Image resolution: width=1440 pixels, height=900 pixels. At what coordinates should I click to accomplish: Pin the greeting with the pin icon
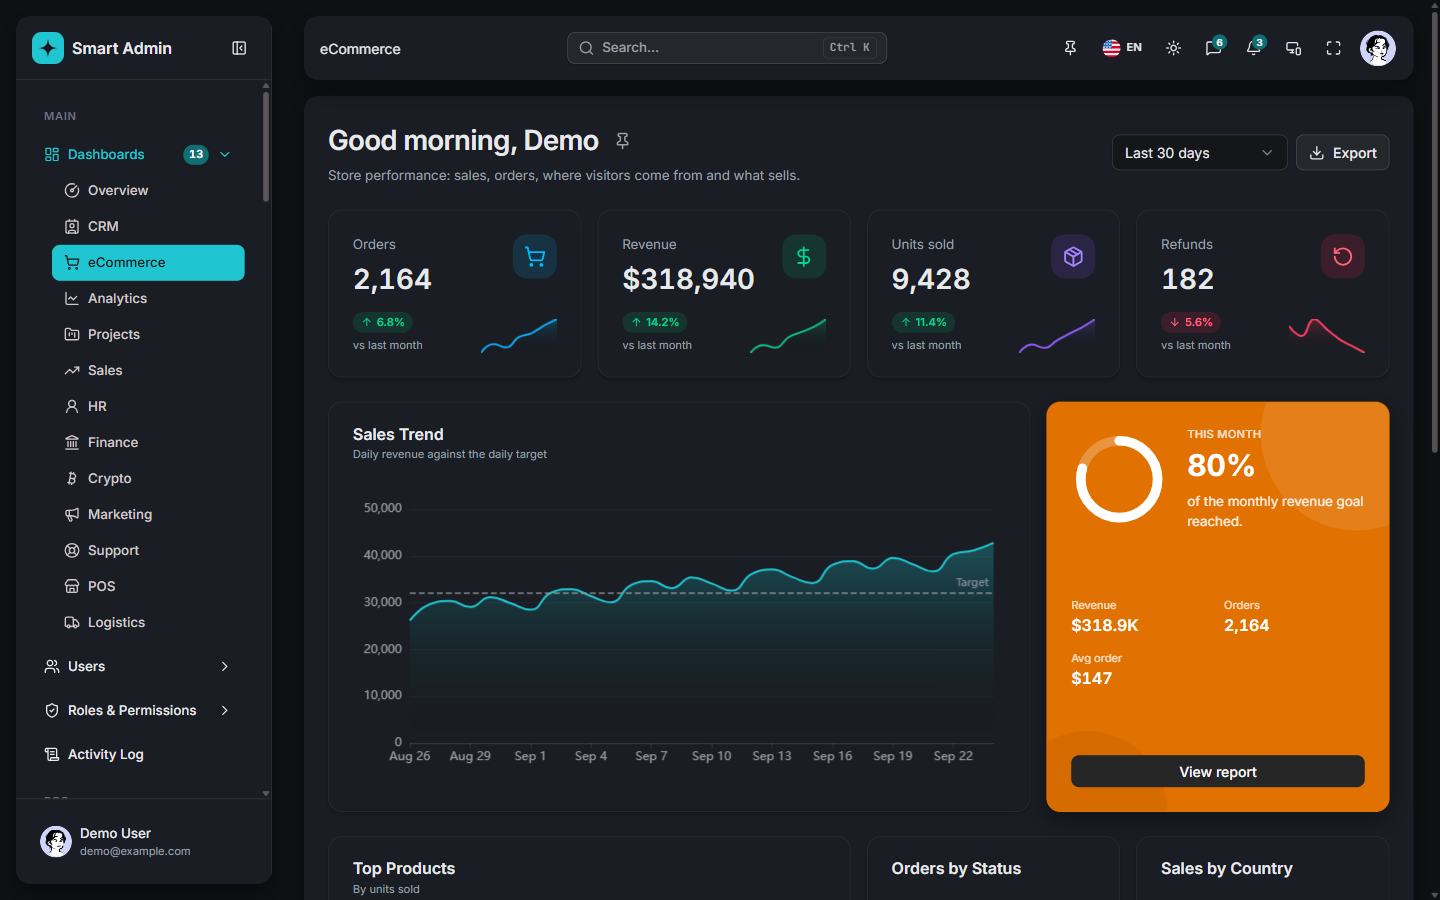pos(622,141)
